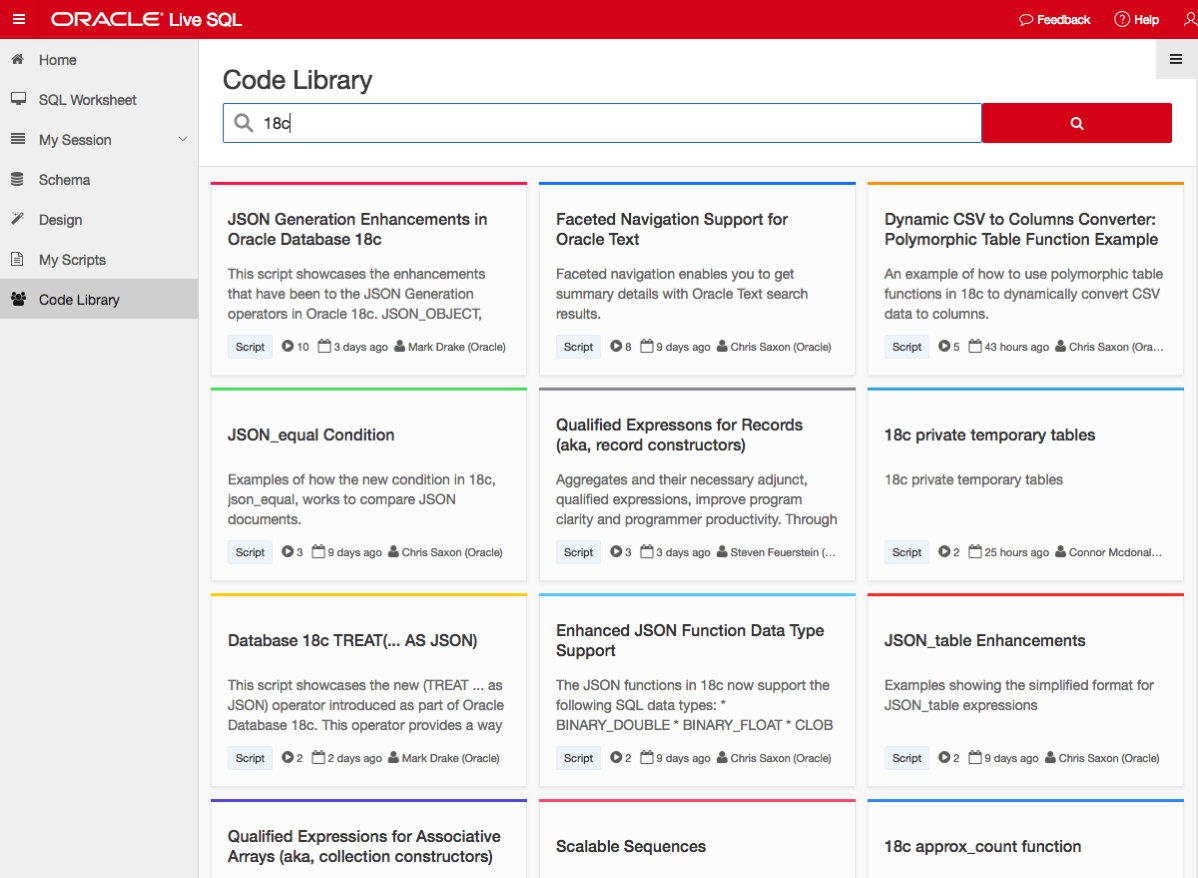The height and width of the screenshot is (878, 1198).
Task: Click run-count play icon on Faceted Navigation card
Action: pyautogui.click(x=616, y=346)
